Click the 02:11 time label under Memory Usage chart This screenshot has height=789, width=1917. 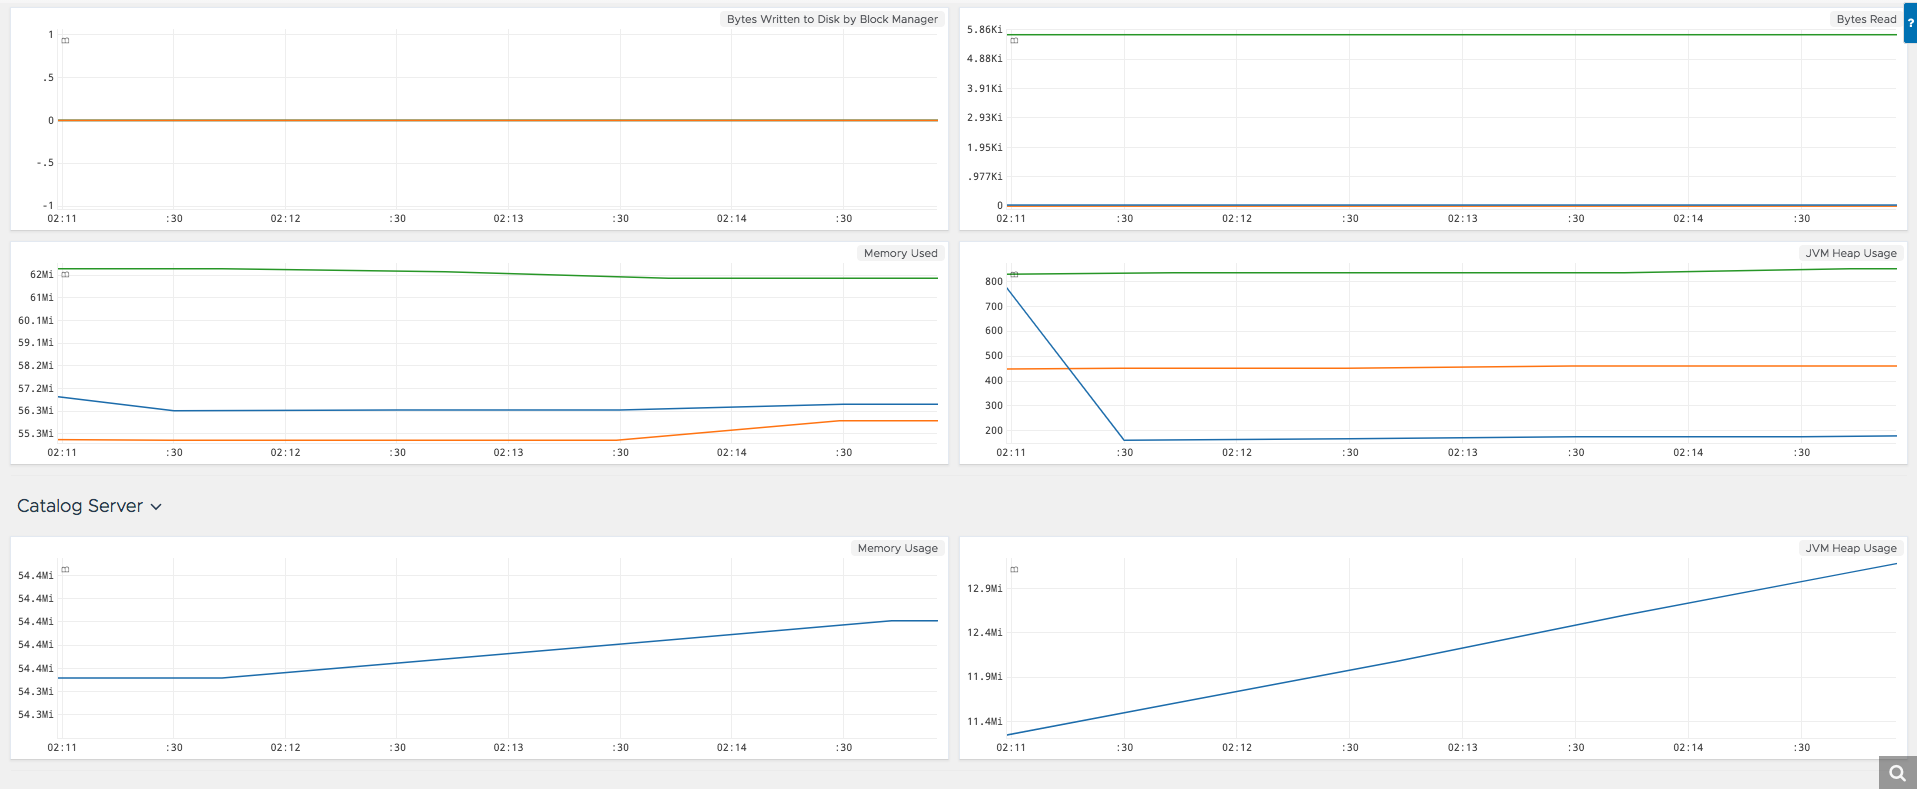point(62,747)
